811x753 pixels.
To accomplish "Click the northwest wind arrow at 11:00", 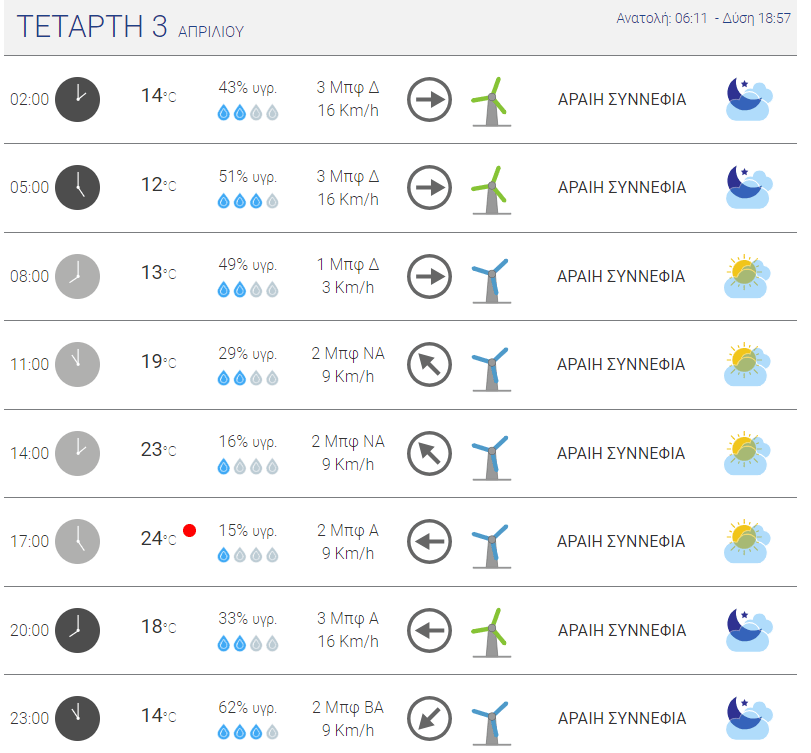I will 429,365.
